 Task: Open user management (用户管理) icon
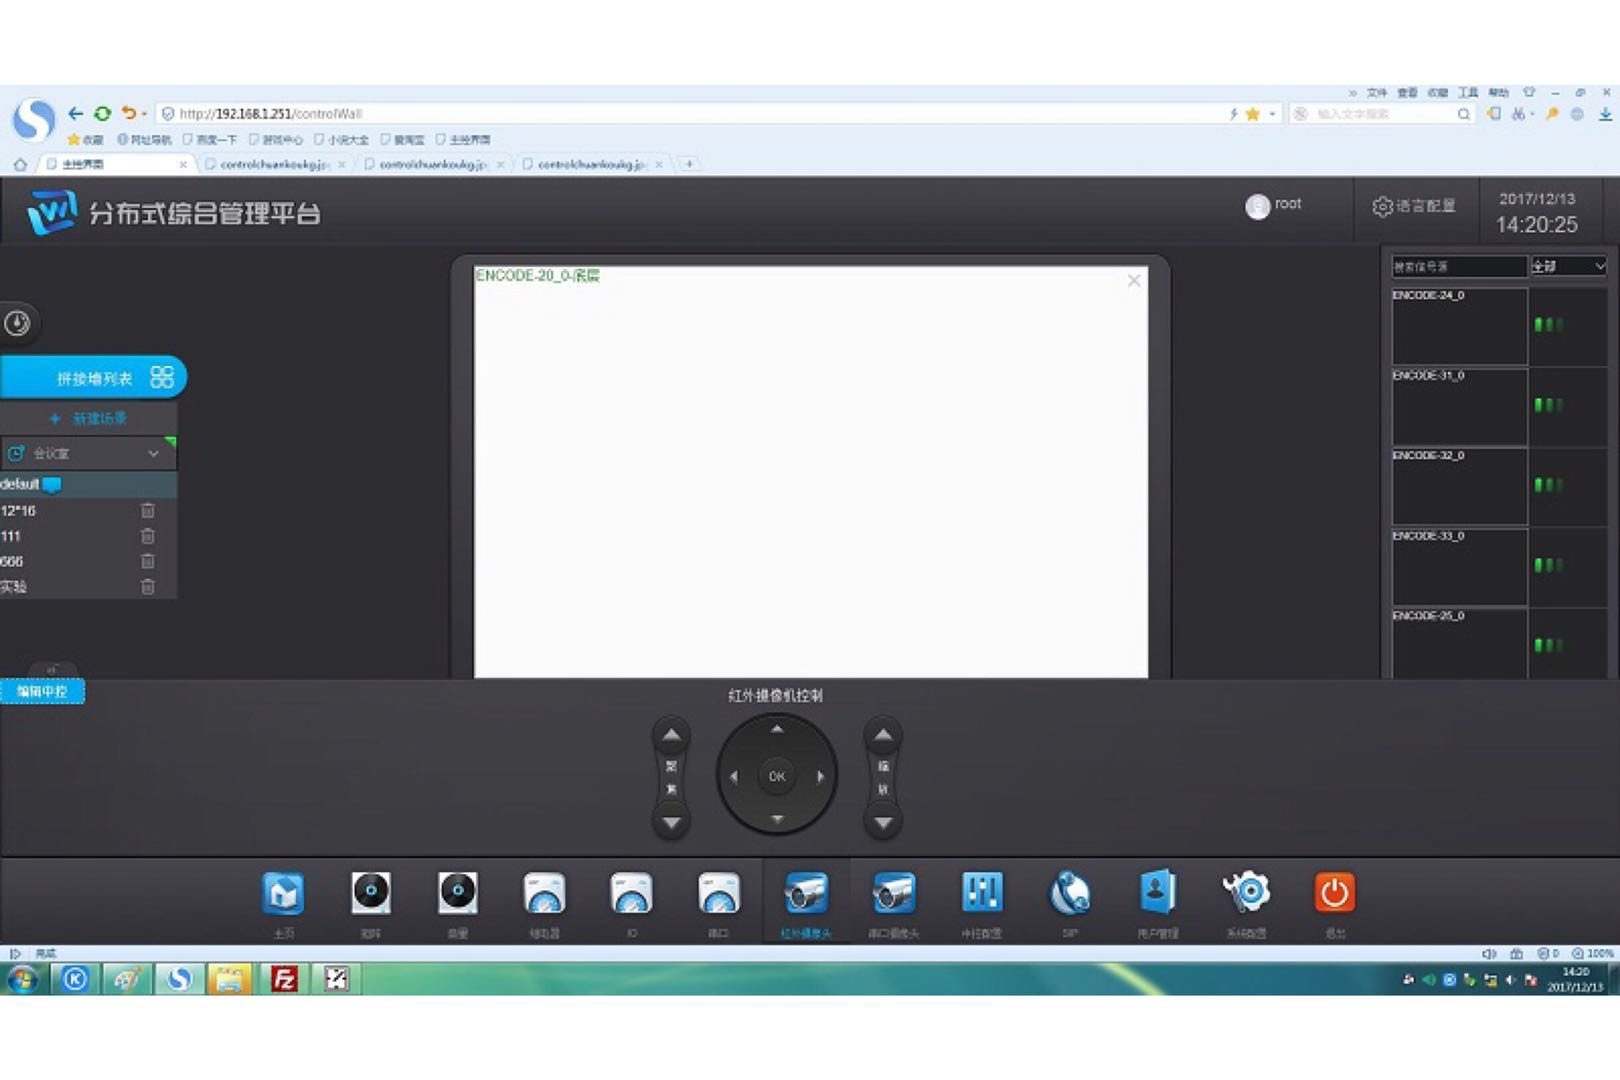1157,894
